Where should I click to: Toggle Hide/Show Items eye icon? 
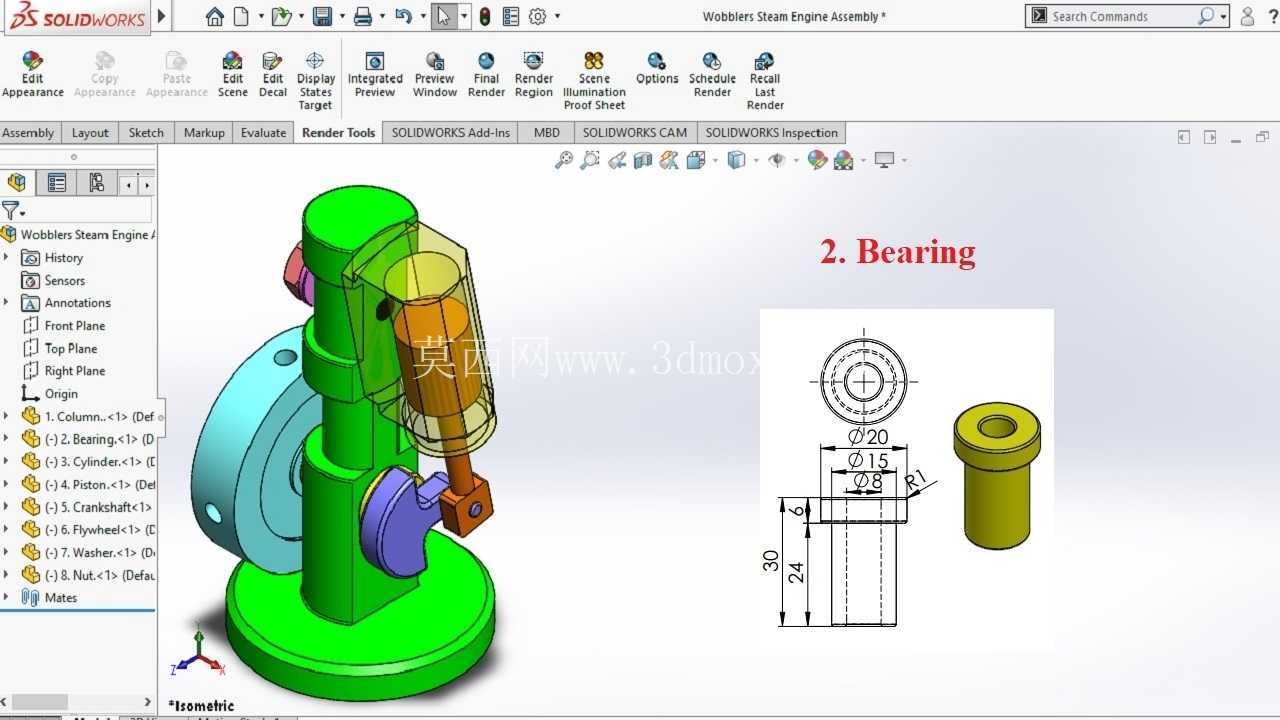coord(777,160)
